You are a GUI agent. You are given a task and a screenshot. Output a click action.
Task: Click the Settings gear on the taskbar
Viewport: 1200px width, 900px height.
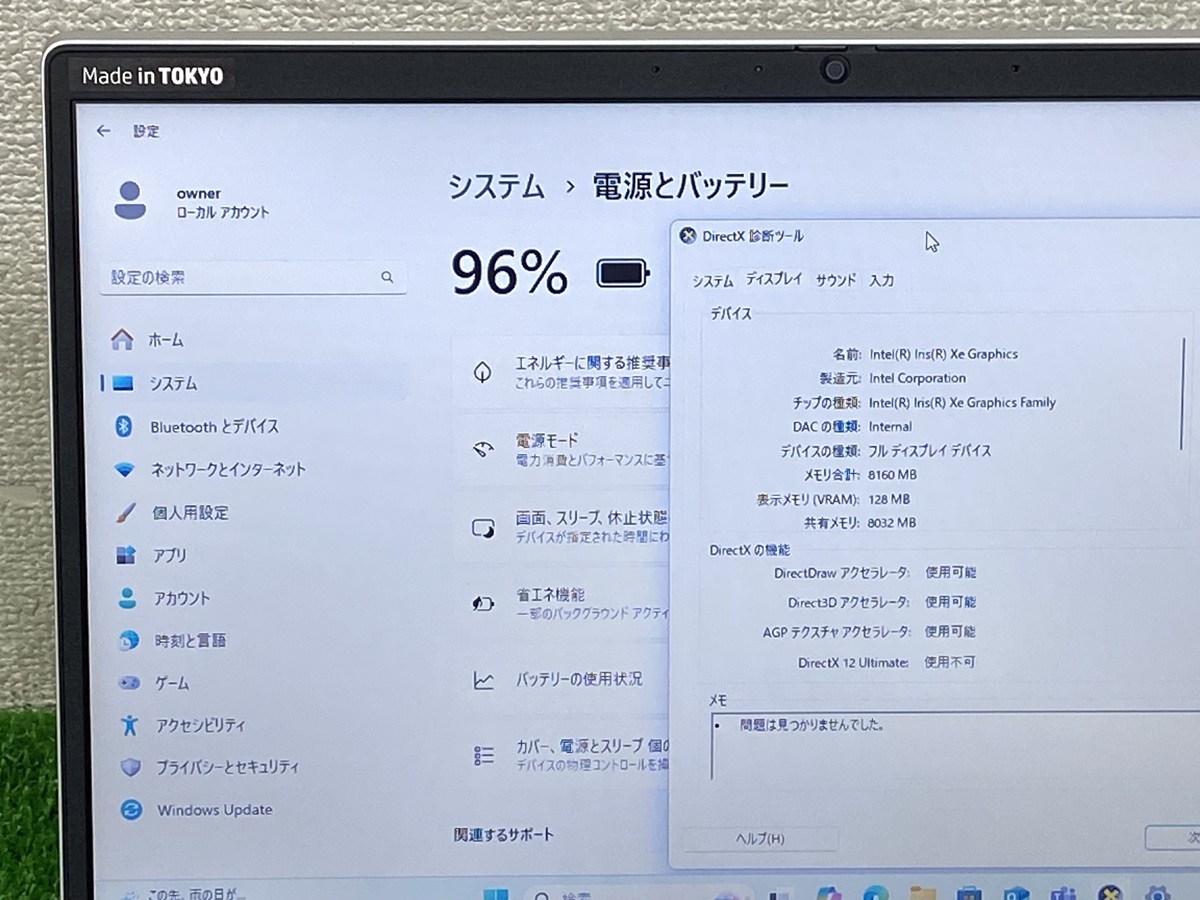1157,894
